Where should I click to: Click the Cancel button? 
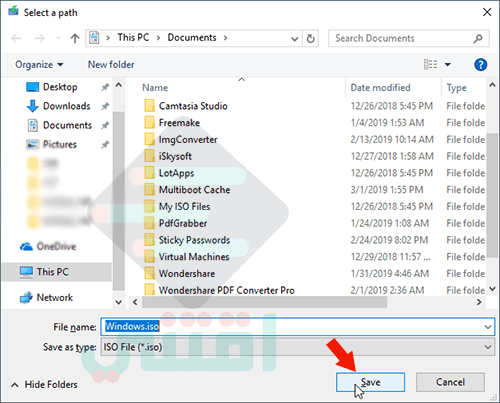tap(450, 382)
